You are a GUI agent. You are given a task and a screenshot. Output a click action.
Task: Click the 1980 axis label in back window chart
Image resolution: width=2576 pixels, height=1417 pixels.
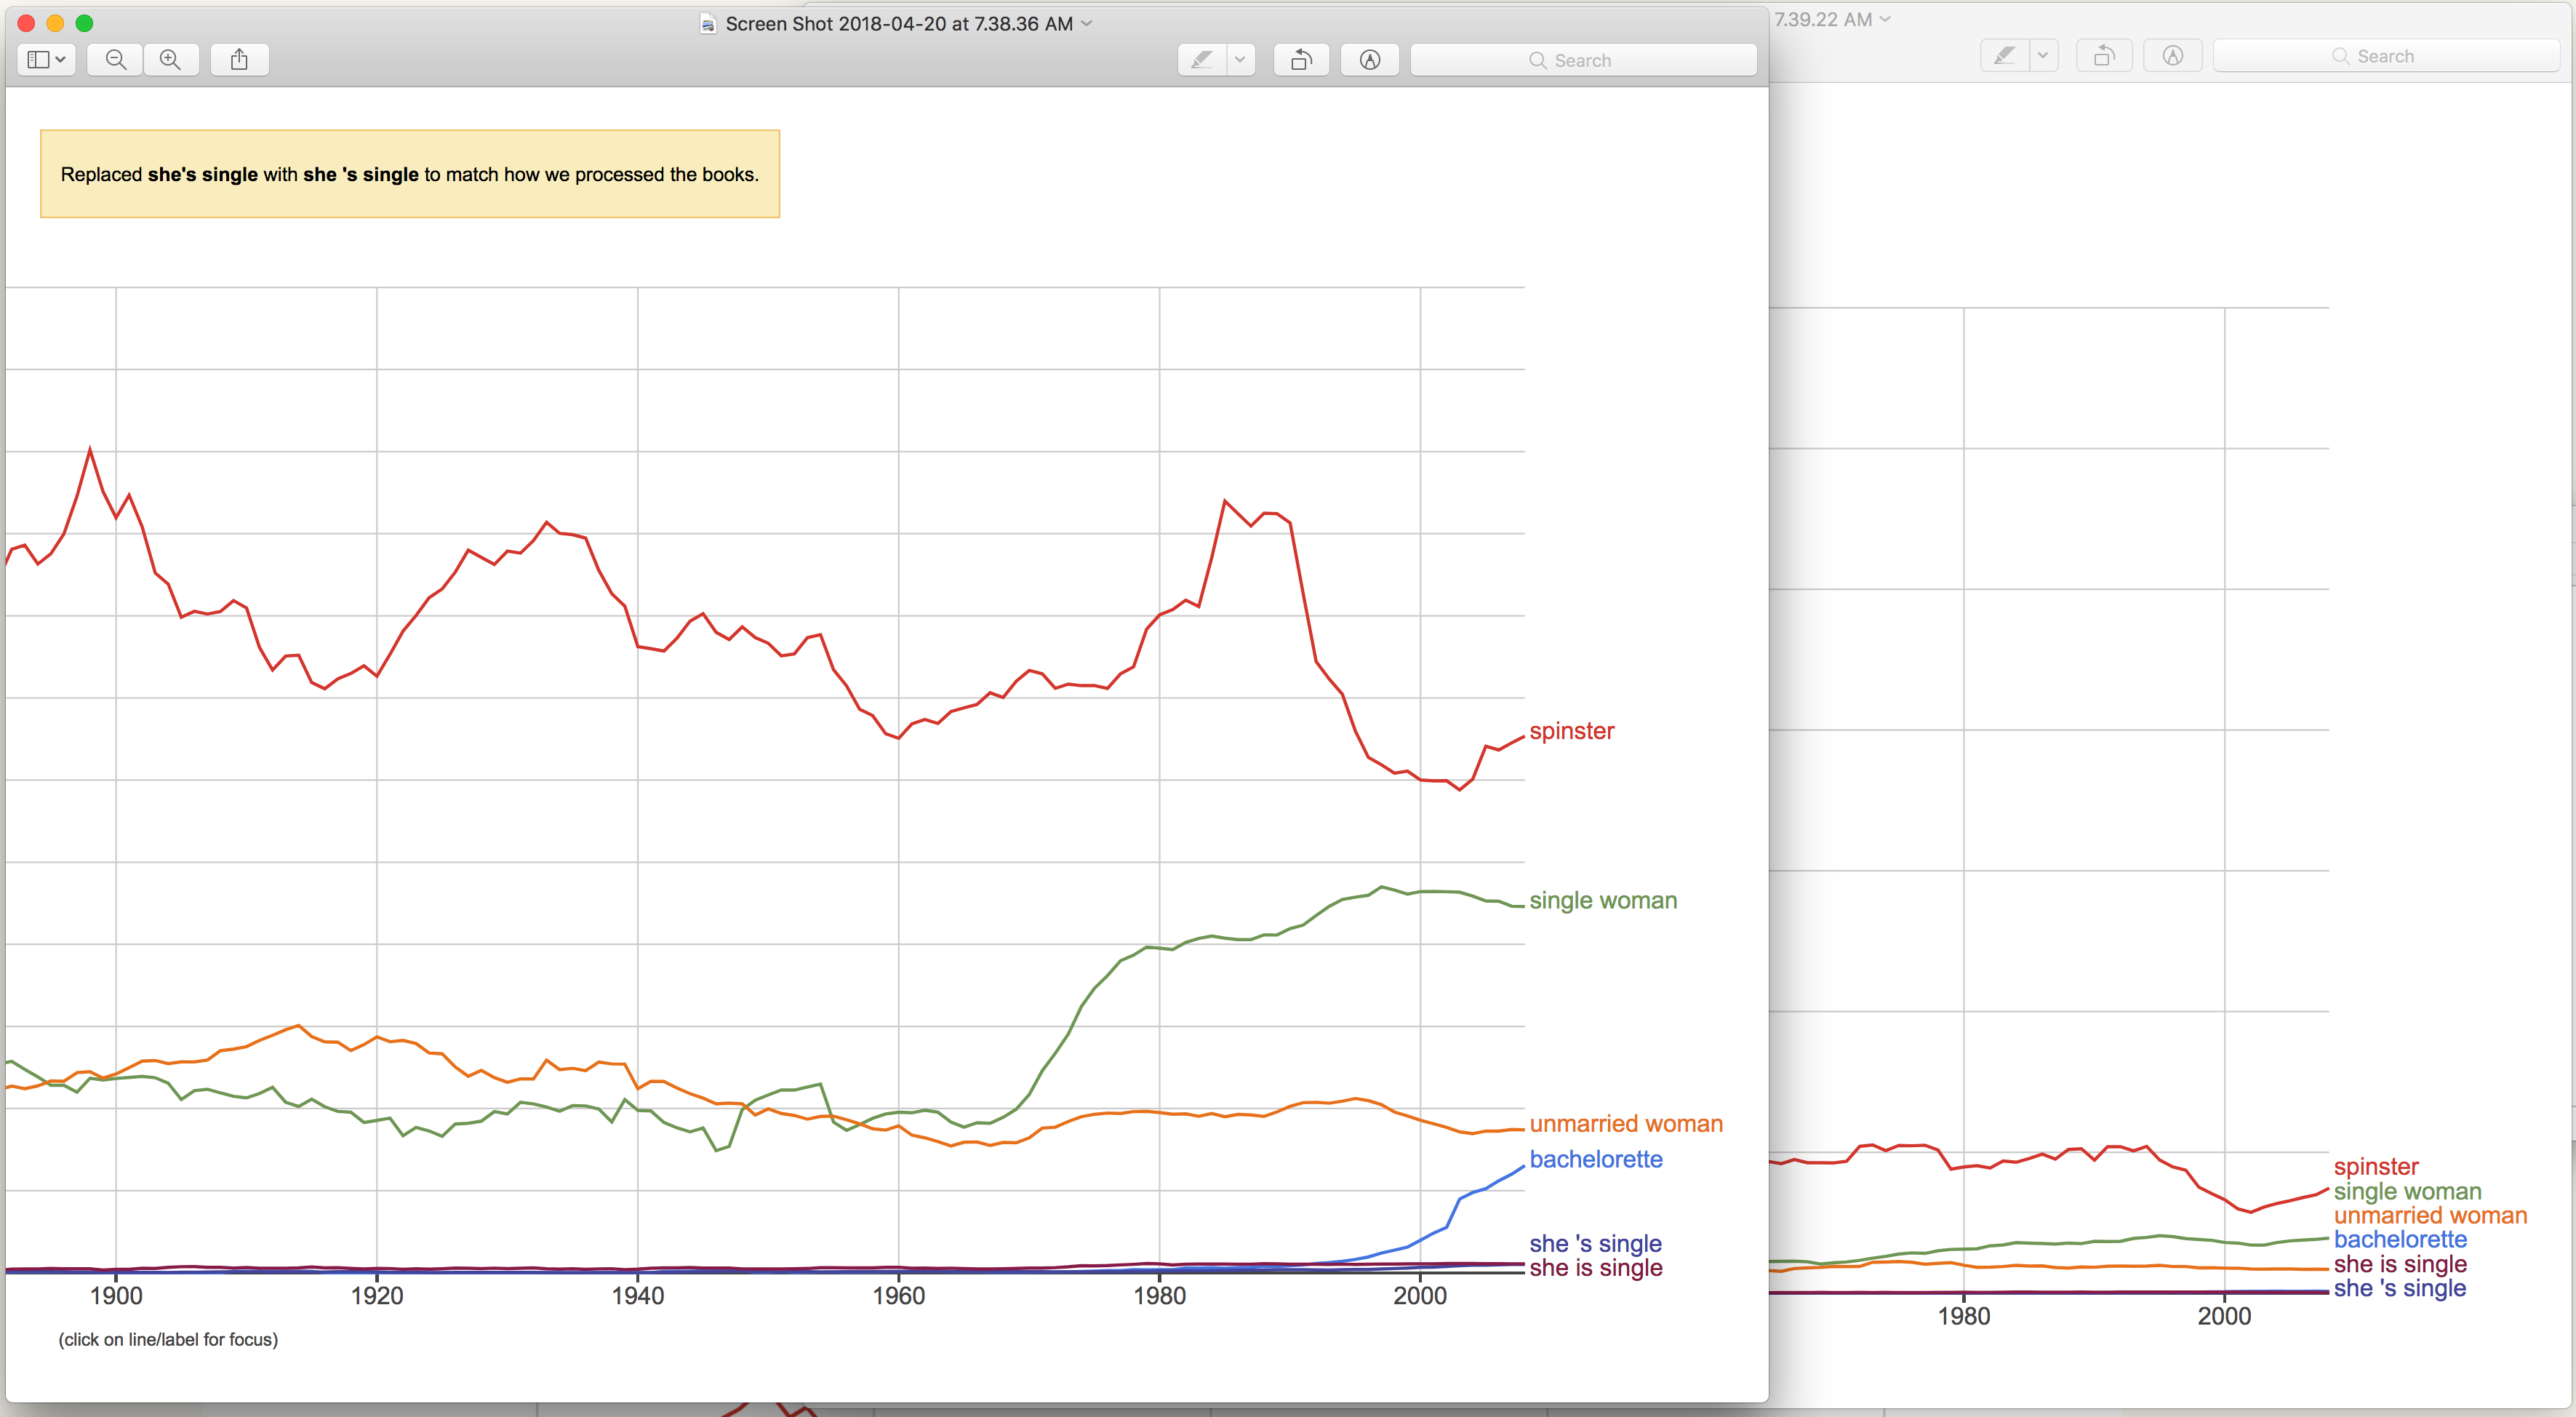[1964, 1316]
